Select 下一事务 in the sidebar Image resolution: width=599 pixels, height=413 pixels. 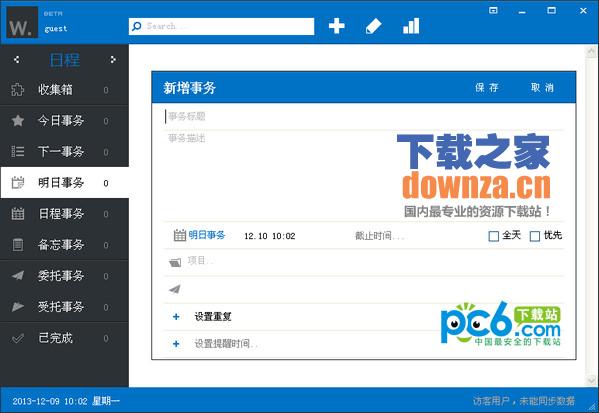(x=65, y=152)
